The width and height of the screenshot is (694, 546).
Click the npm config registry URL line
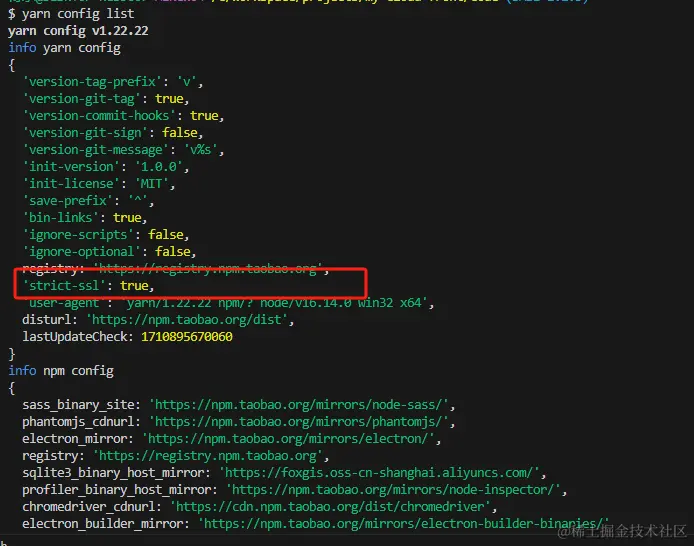coord(176,456)
